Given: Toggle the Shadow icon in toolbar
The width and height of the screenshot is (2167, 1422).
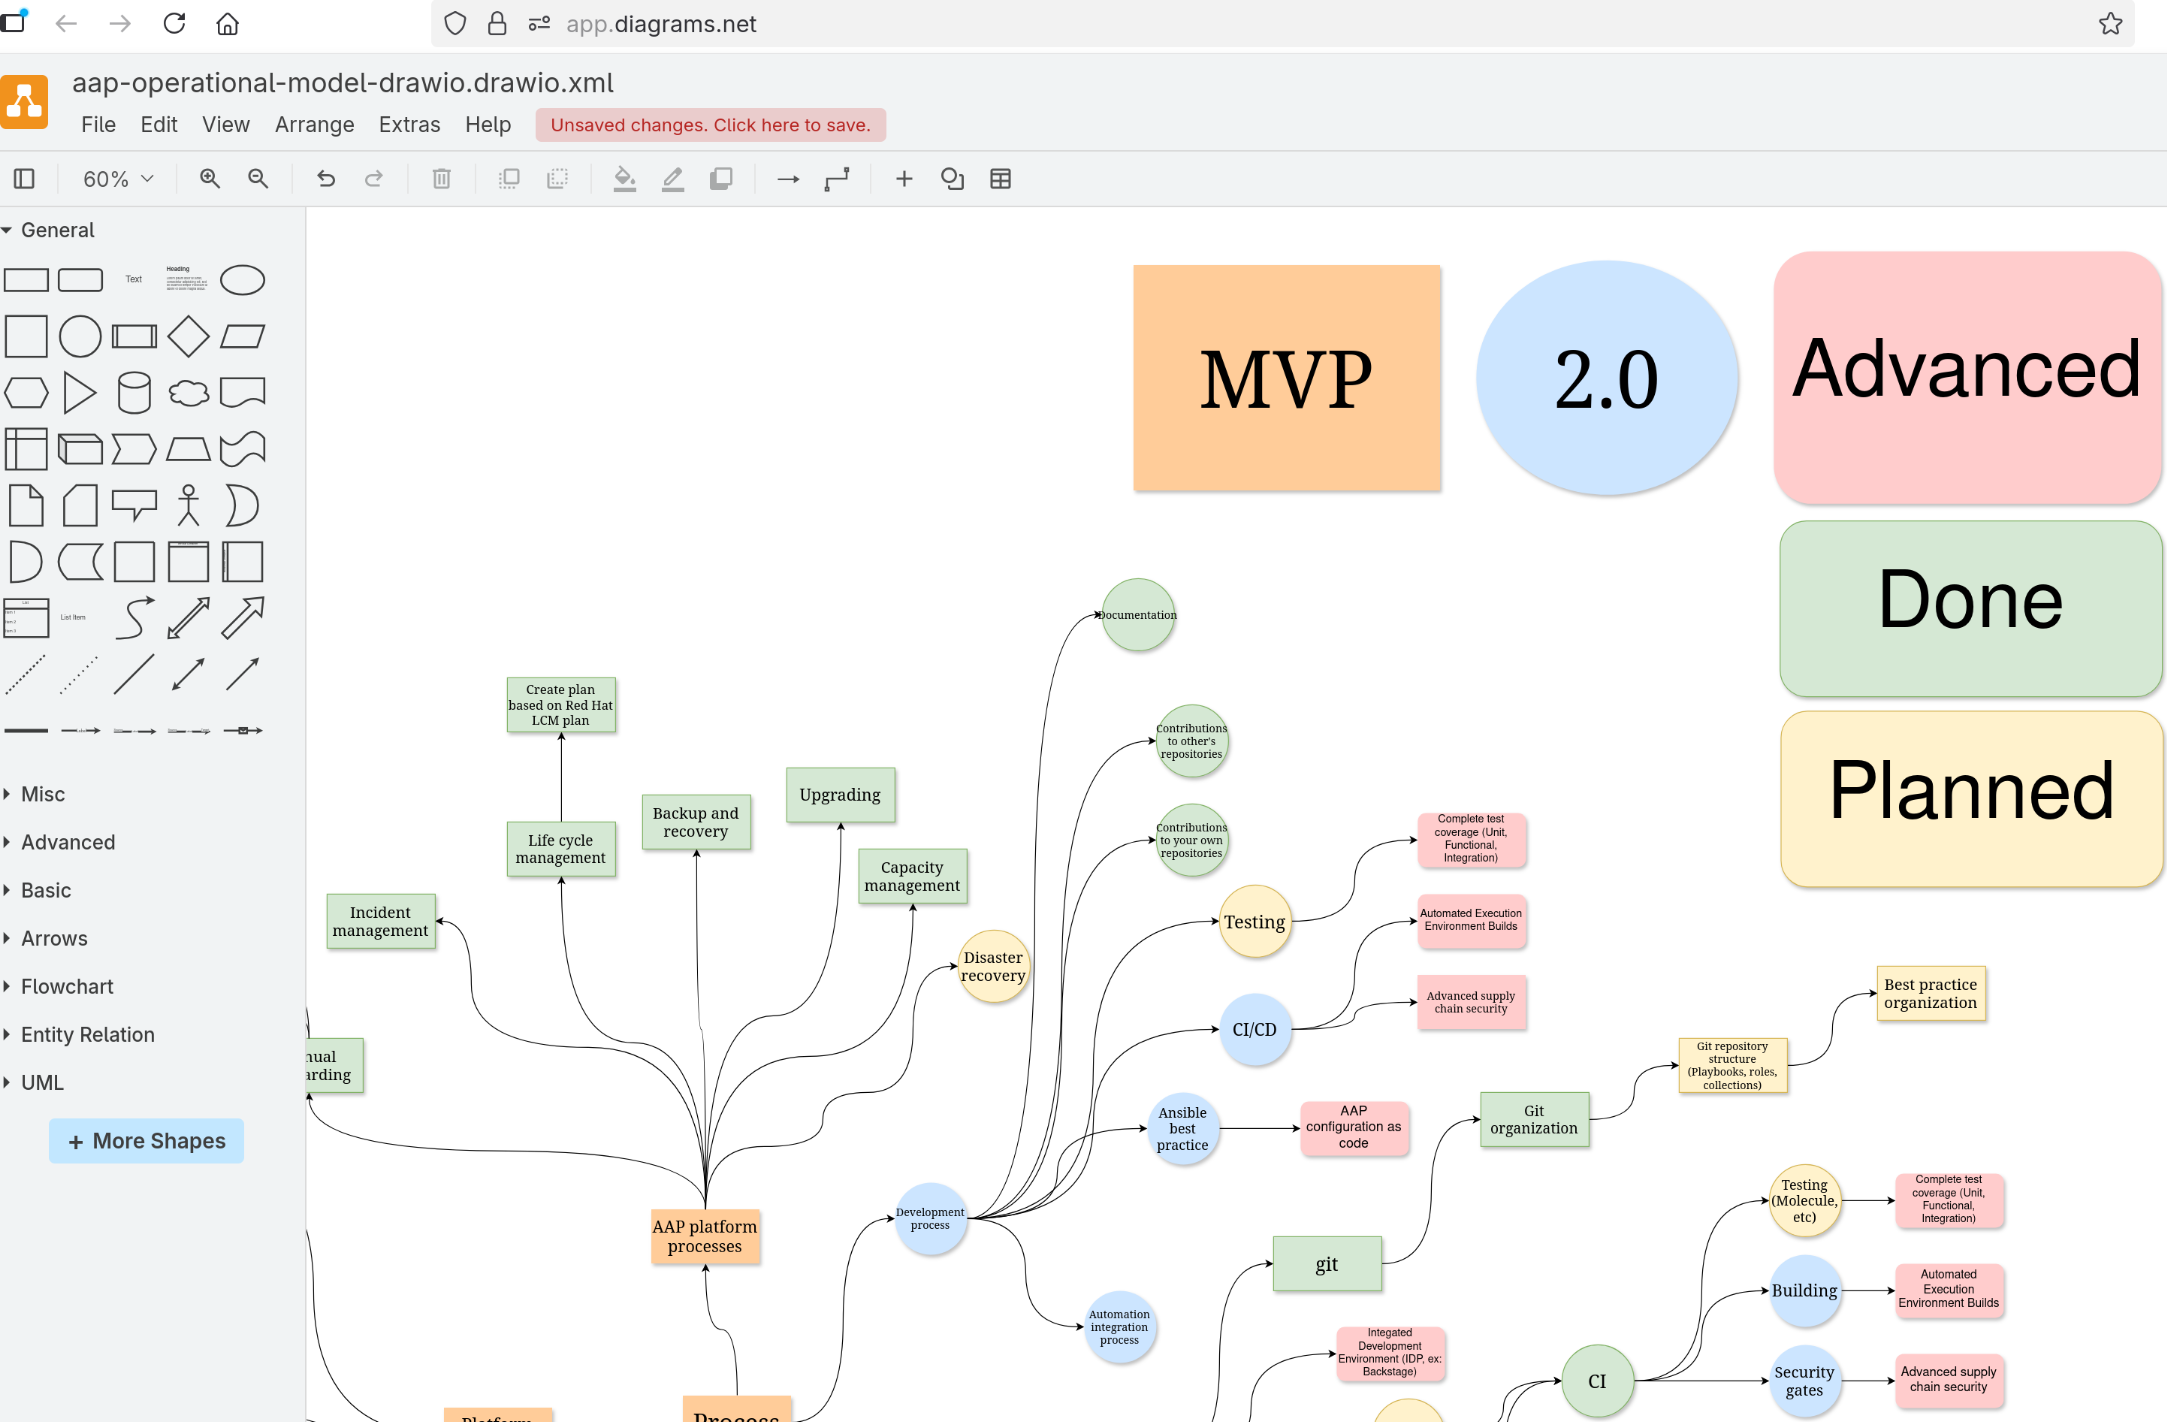Looking at the screenshot, I should (x=721, y=179).
